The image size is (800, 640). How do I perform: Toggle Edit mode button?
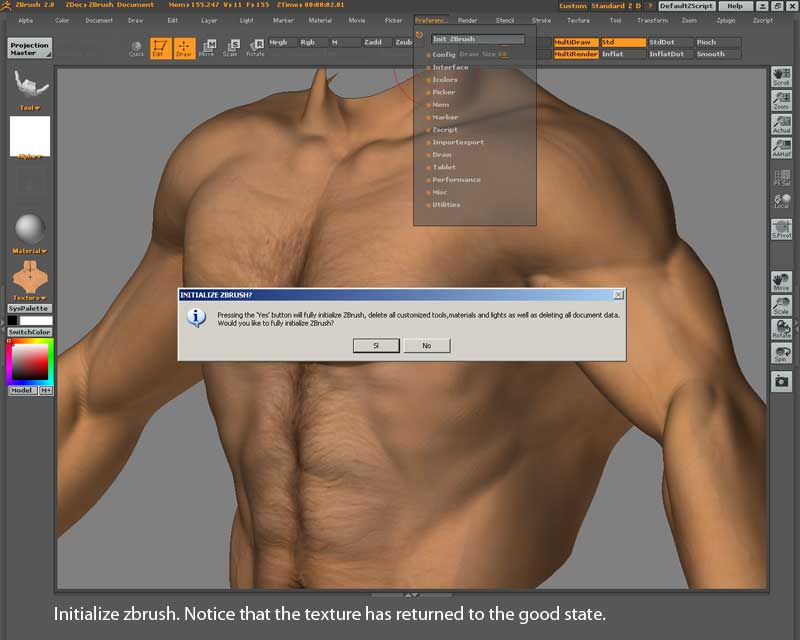[x=159, y=47]
